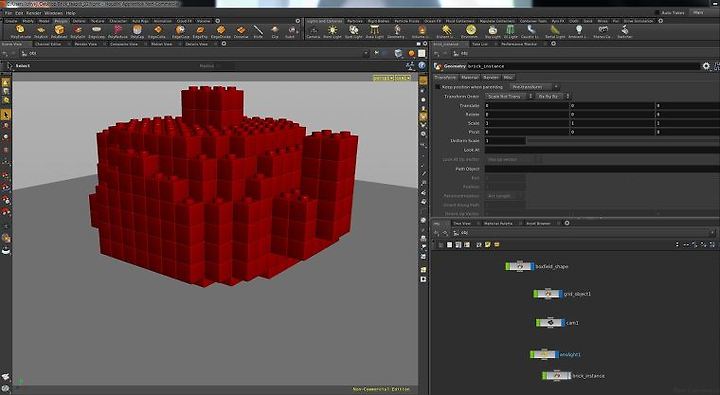Toggle display flag on envlight1 node
This screenshot has width=720, height=395.
(557, 355)
